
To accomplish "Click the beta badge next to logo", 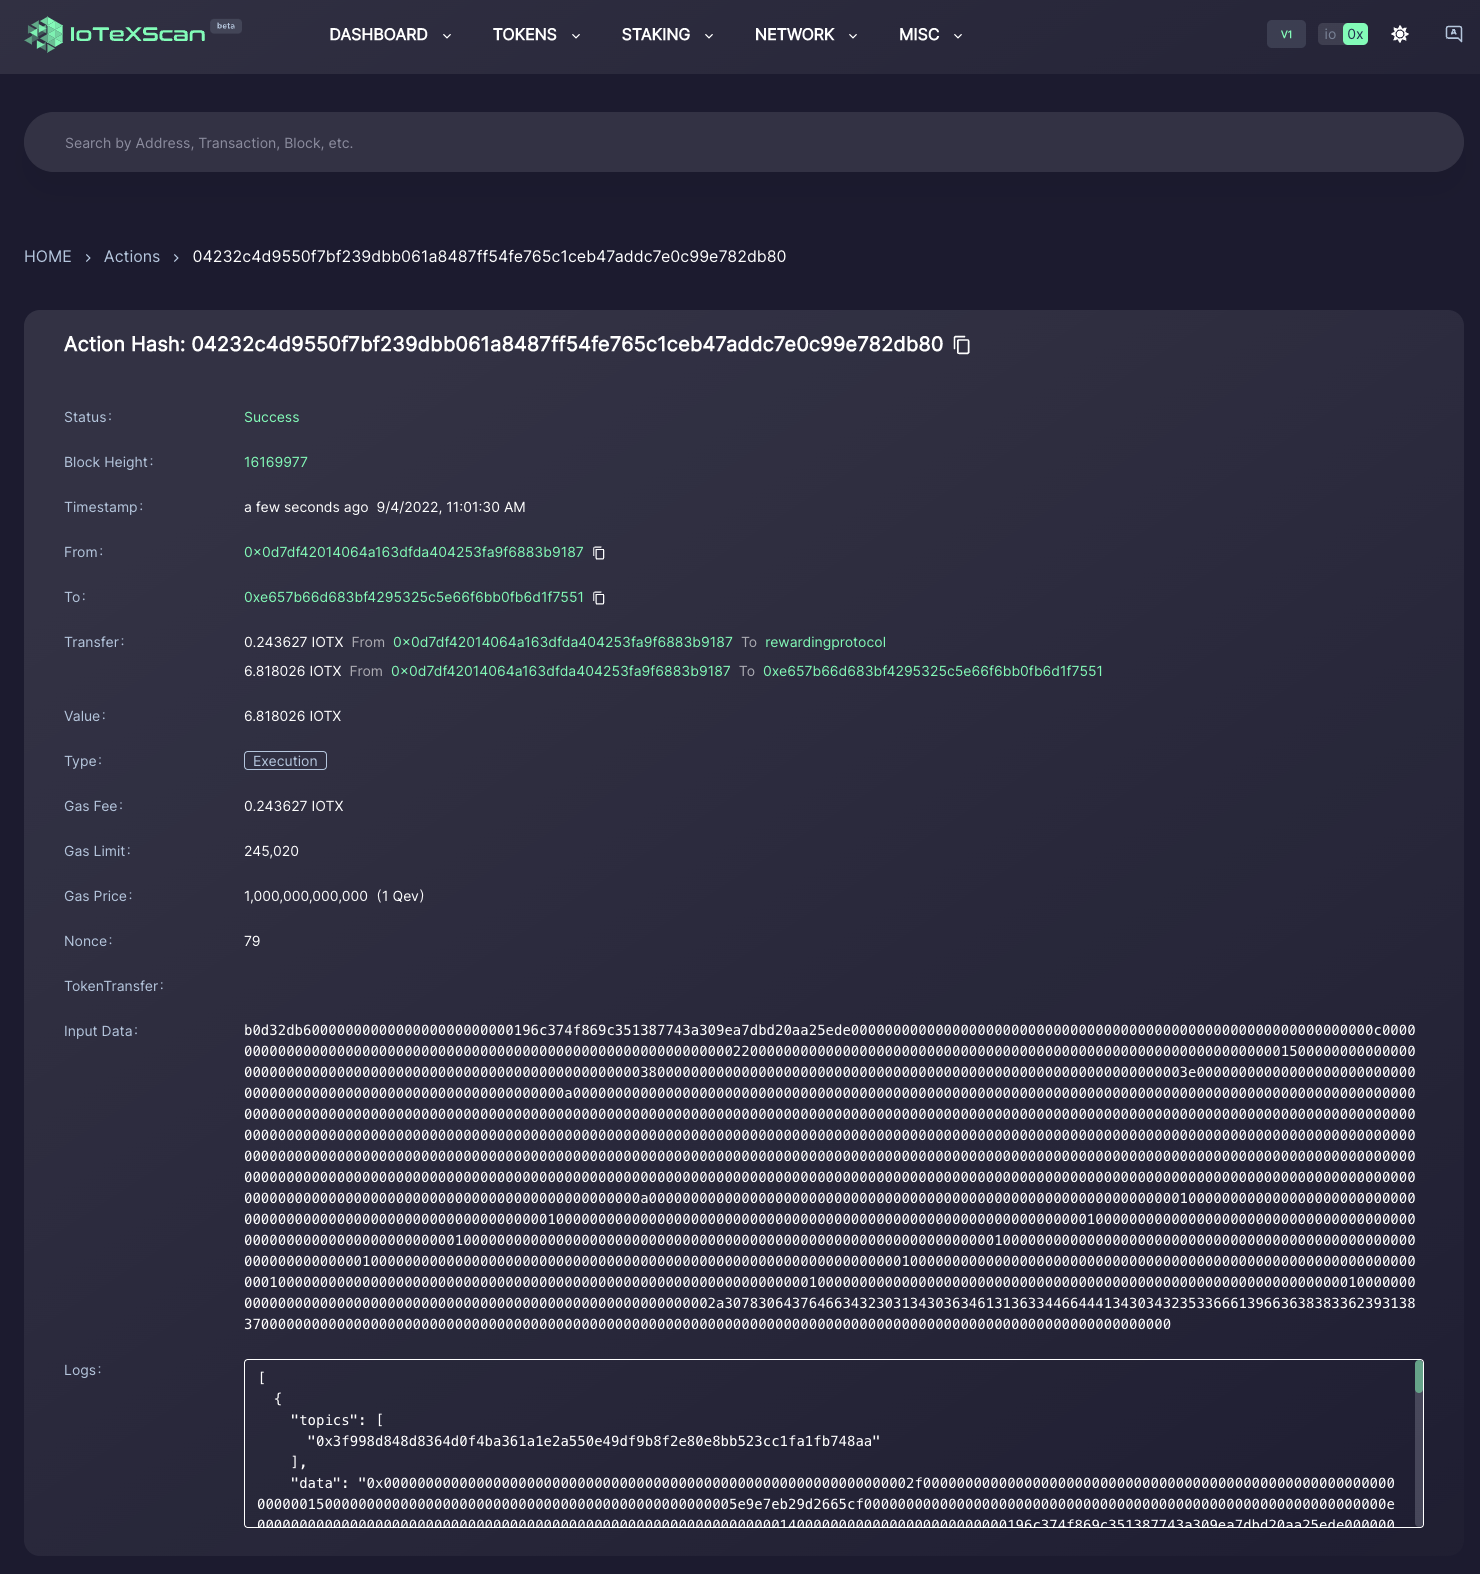I will click(x=226, y=26).
